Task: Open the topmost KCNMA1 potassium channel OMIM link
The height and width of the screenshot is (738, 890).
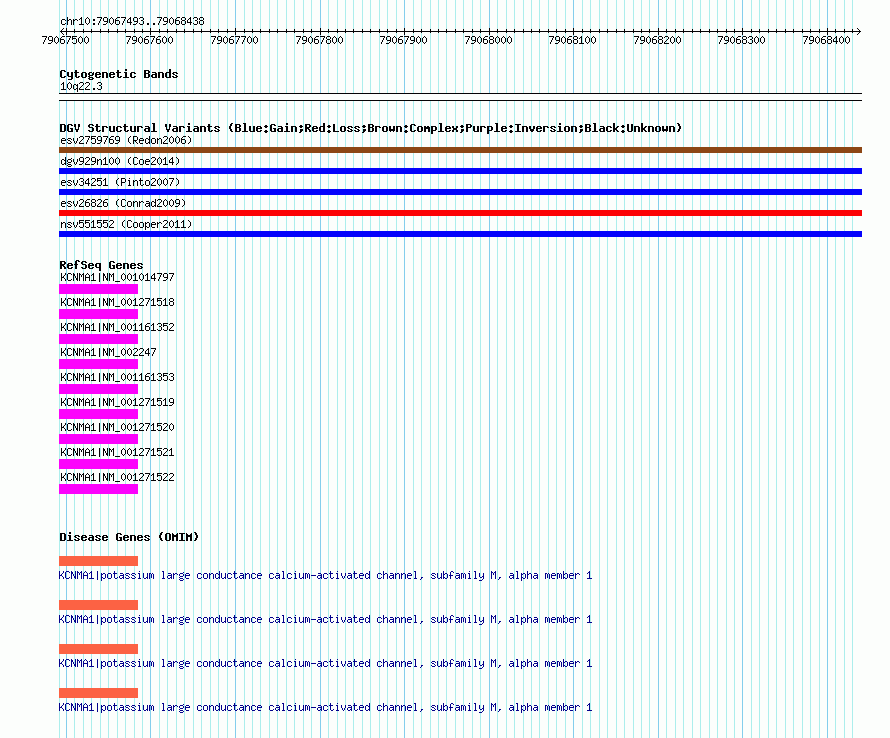Action: pos(325,576)
